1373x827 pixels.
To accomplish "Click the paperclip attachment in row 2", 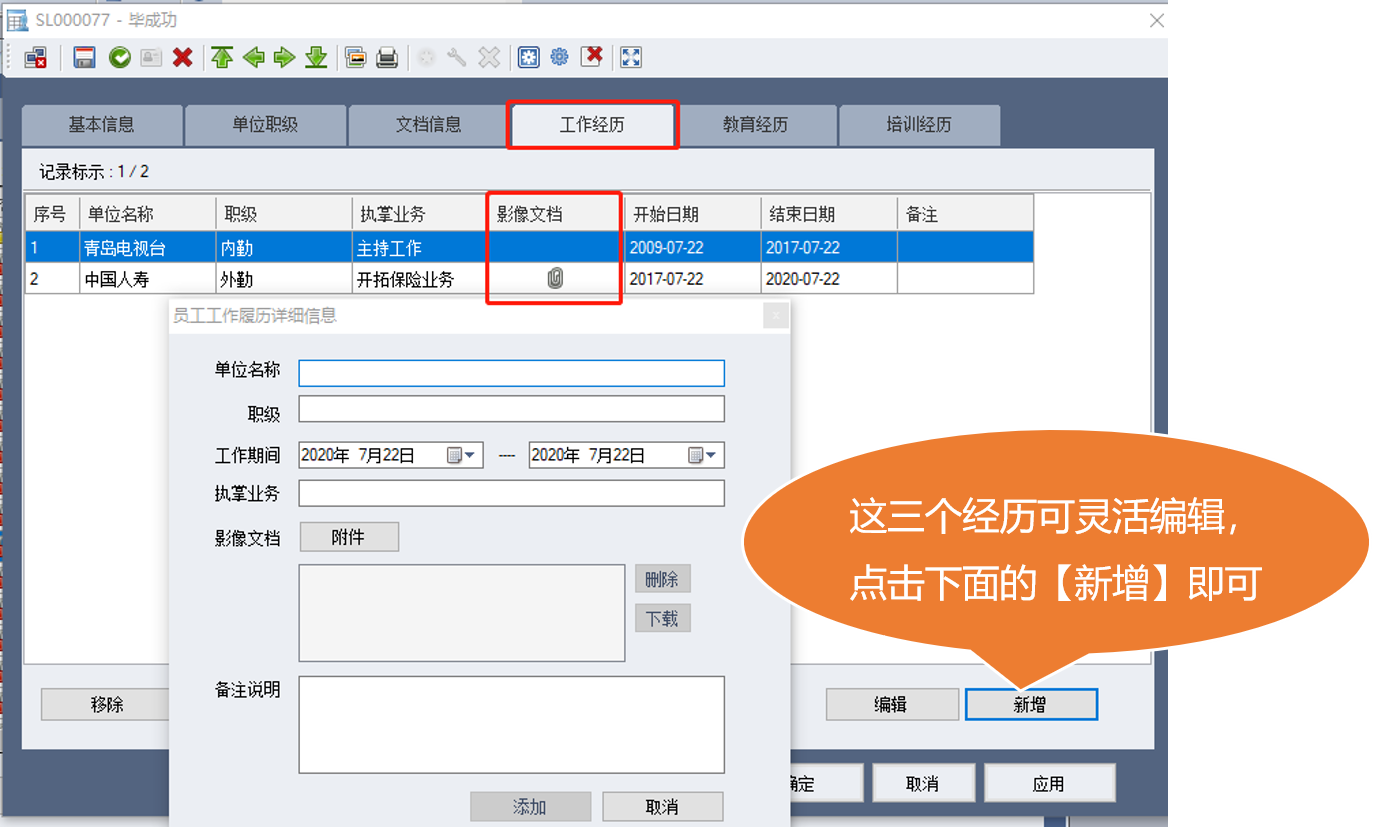I will click(555, 279).
